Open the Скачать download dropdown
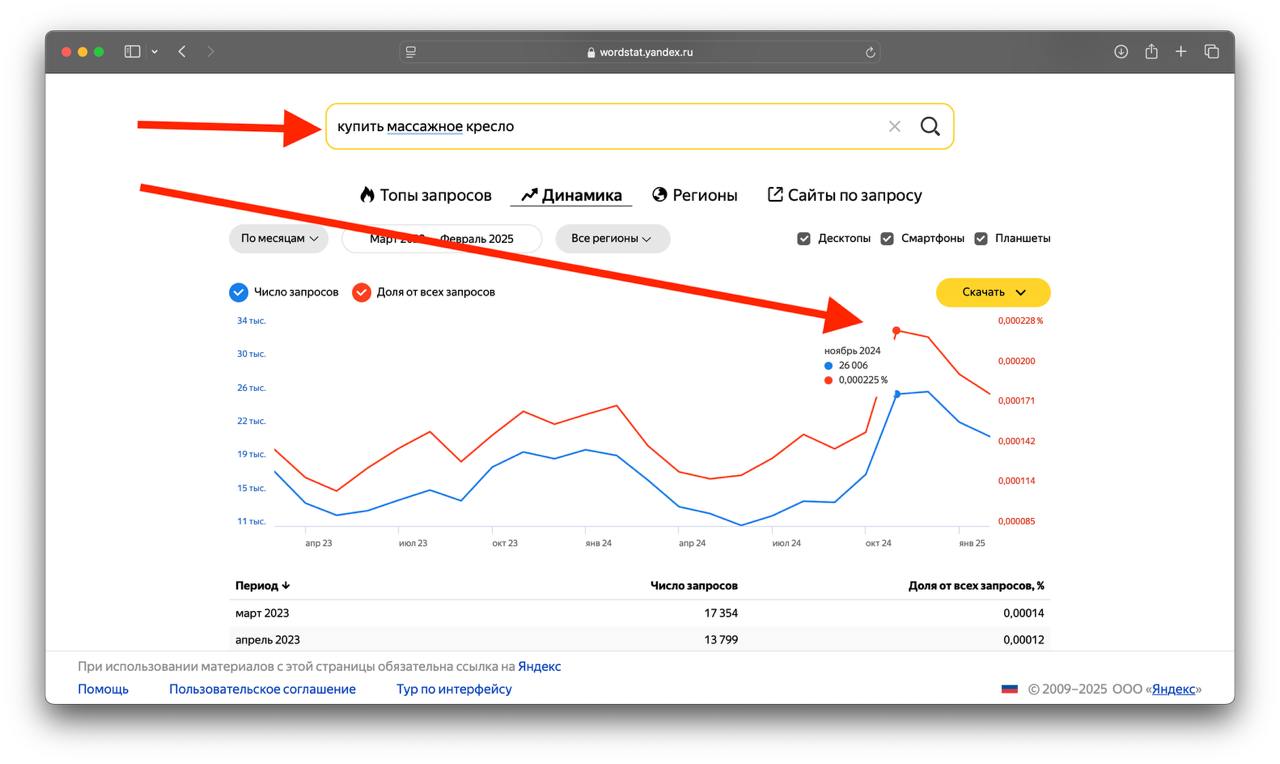 click(x=993, y=292)
